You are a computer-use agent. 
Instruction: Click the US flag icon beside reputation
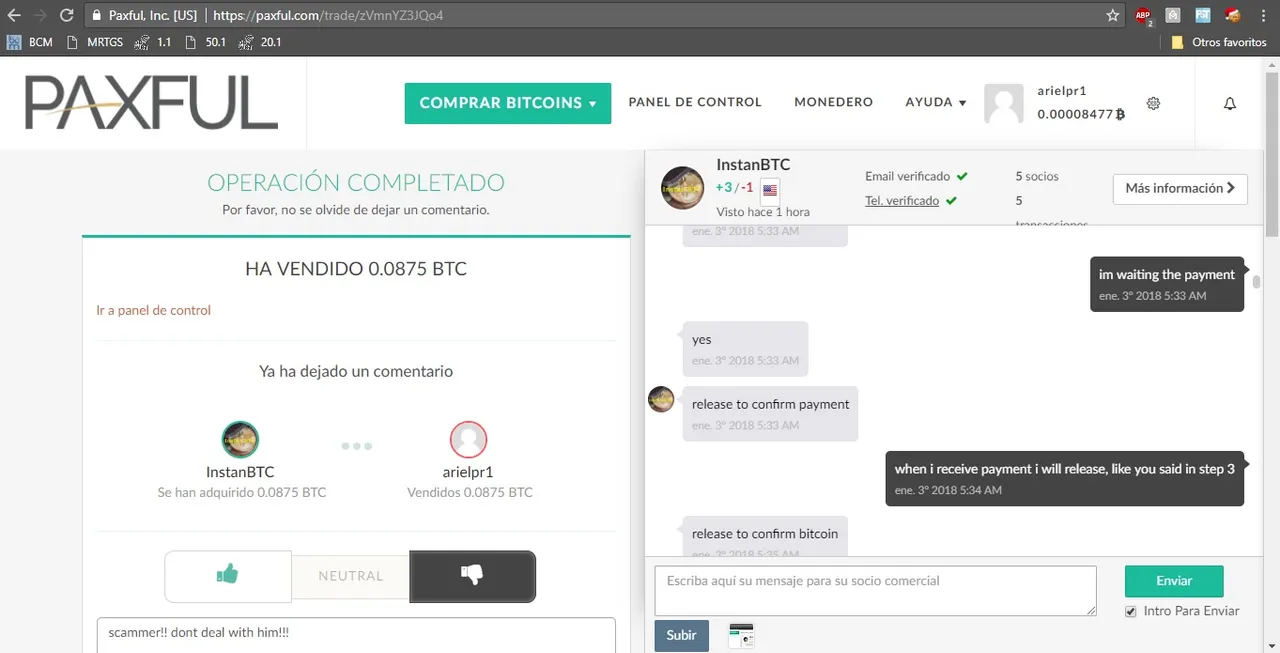770,189
